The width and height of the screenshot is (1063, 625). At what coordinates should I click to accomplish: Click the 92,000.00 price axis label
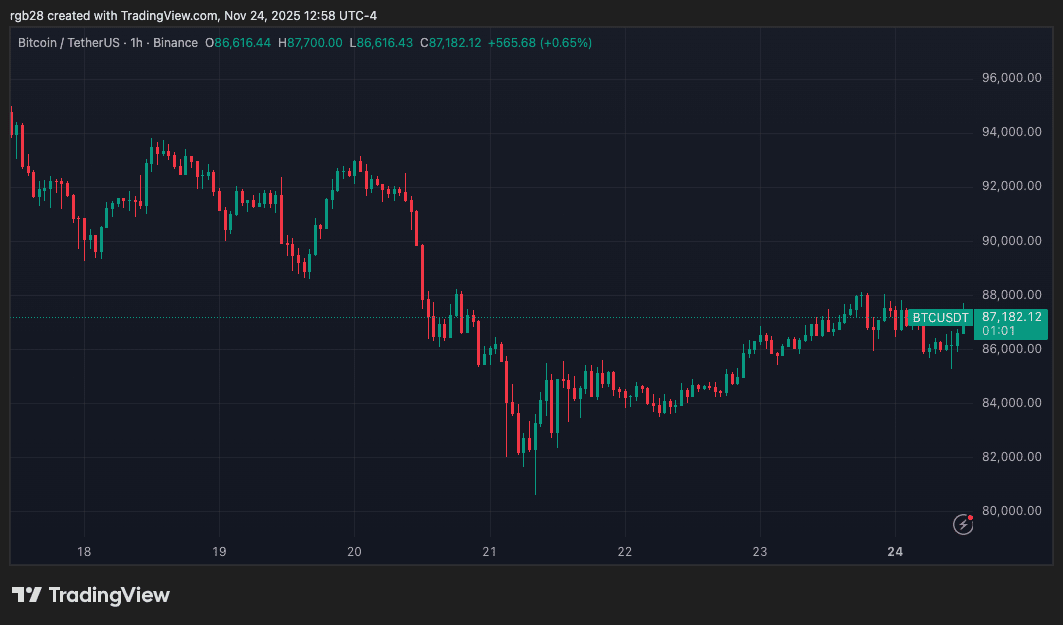click(1011, 186)
